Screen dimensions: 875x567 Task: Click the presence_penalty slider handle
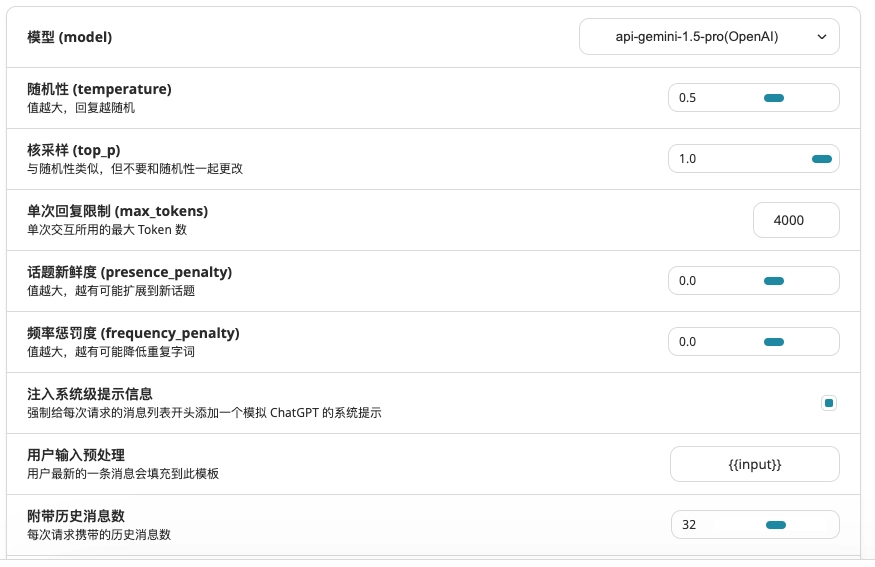tap(773, 281)
